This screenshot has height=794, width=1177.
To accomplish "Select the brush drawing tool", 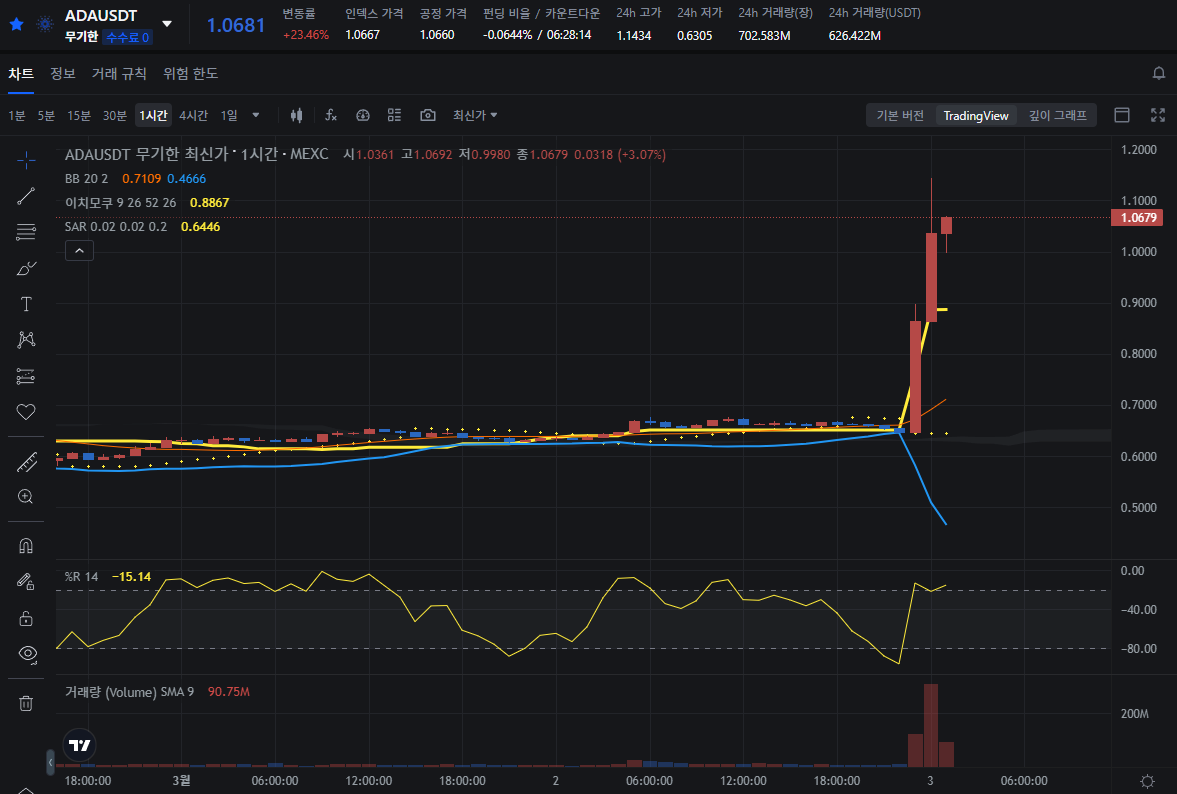I will (26, 268).
